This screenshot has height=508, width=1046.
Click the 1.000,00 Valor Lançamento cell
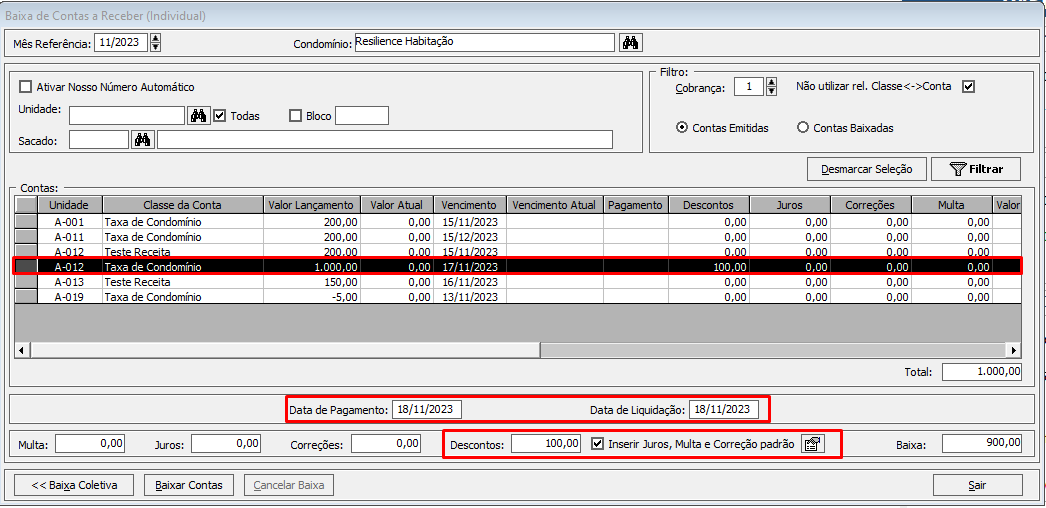312,267
